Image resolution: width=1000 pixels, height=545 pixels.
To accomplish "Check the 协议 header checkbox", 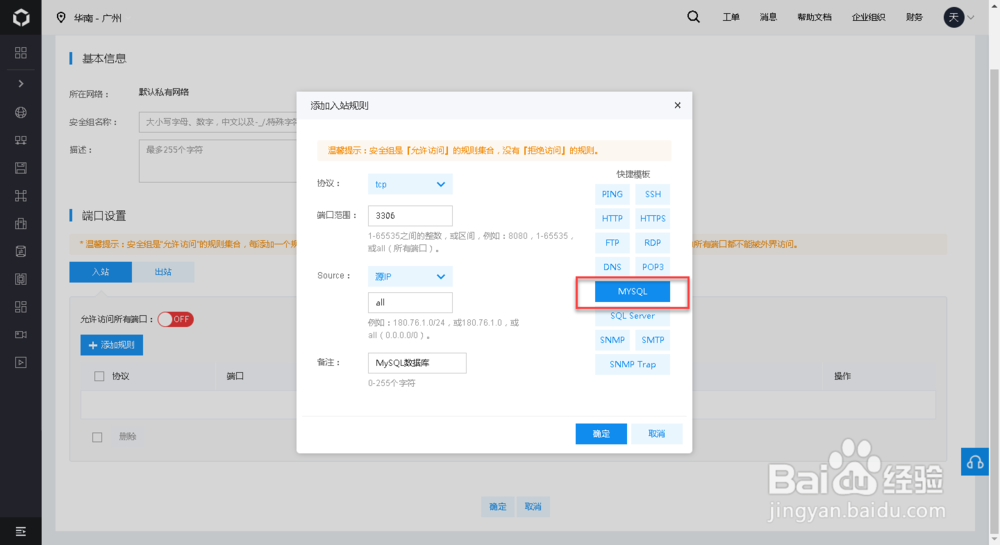I will 99,376.
